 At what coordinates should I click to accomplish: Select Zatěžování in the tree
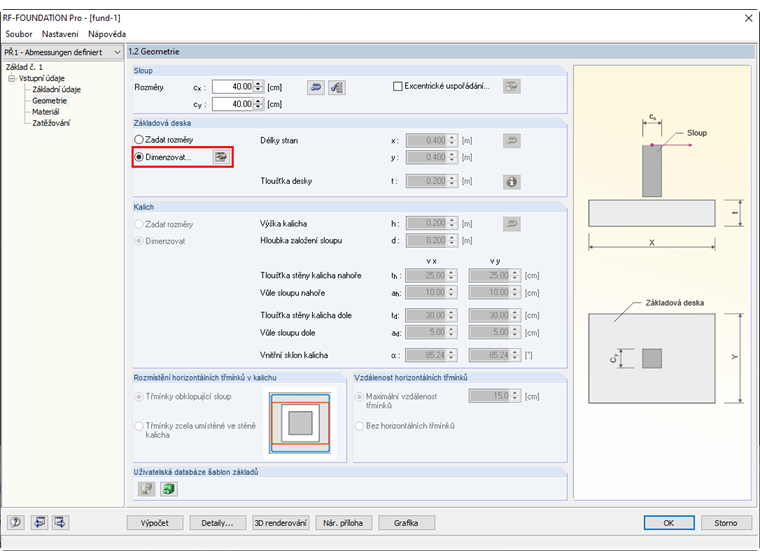(x=51, y=123)
